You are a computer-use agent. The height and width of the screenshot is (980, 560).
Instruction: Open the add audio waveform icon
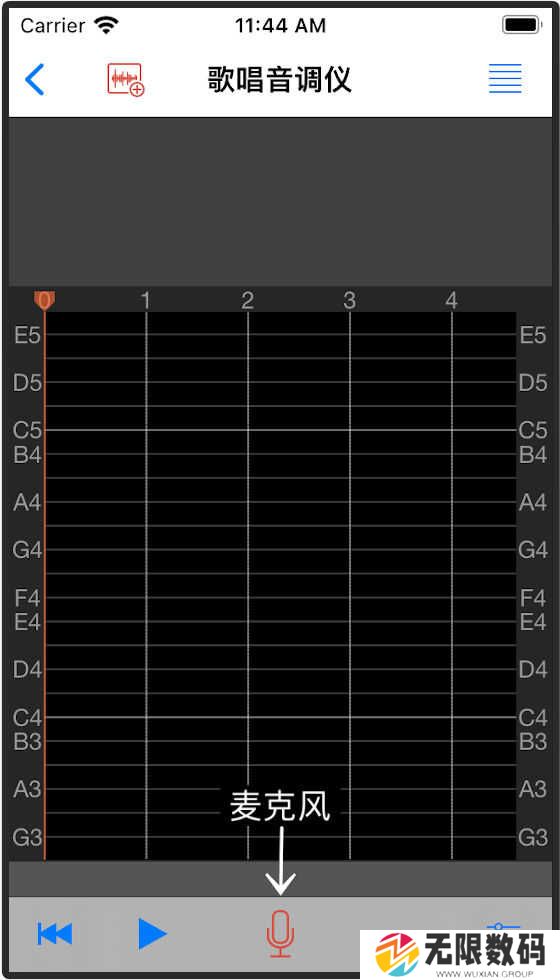pos(126,80)
